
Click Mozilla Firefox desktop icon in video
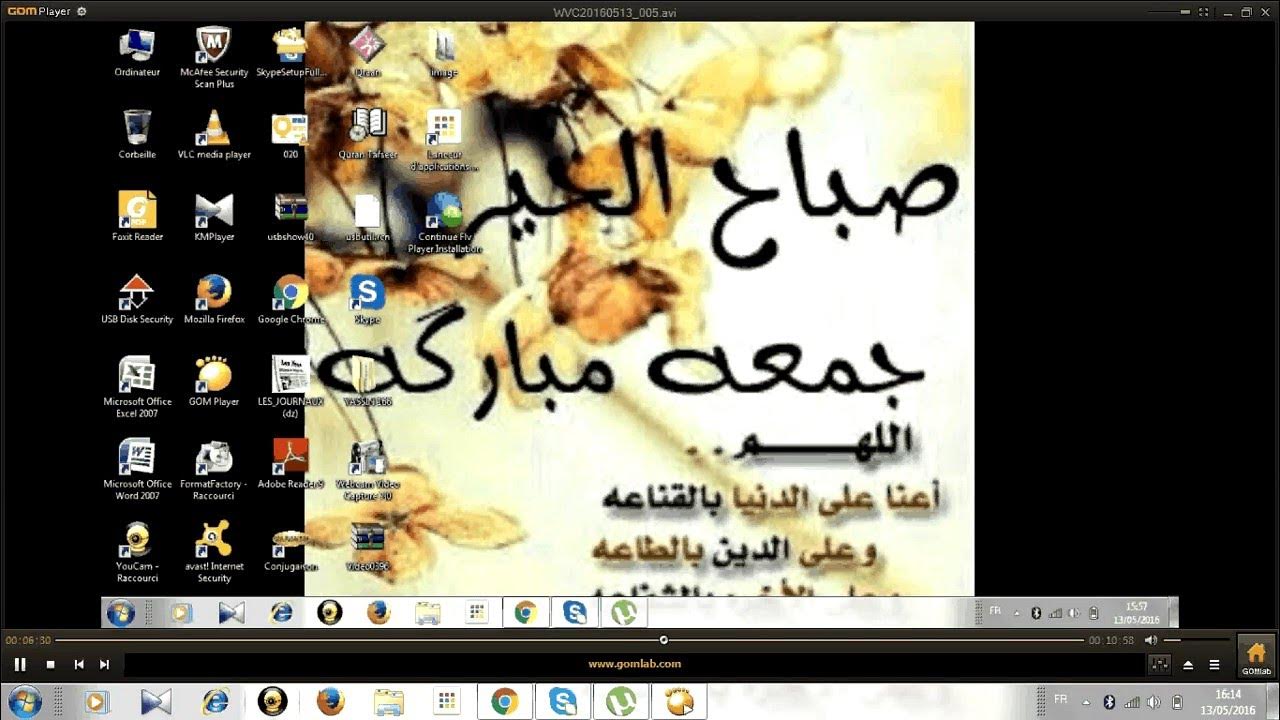214,300
